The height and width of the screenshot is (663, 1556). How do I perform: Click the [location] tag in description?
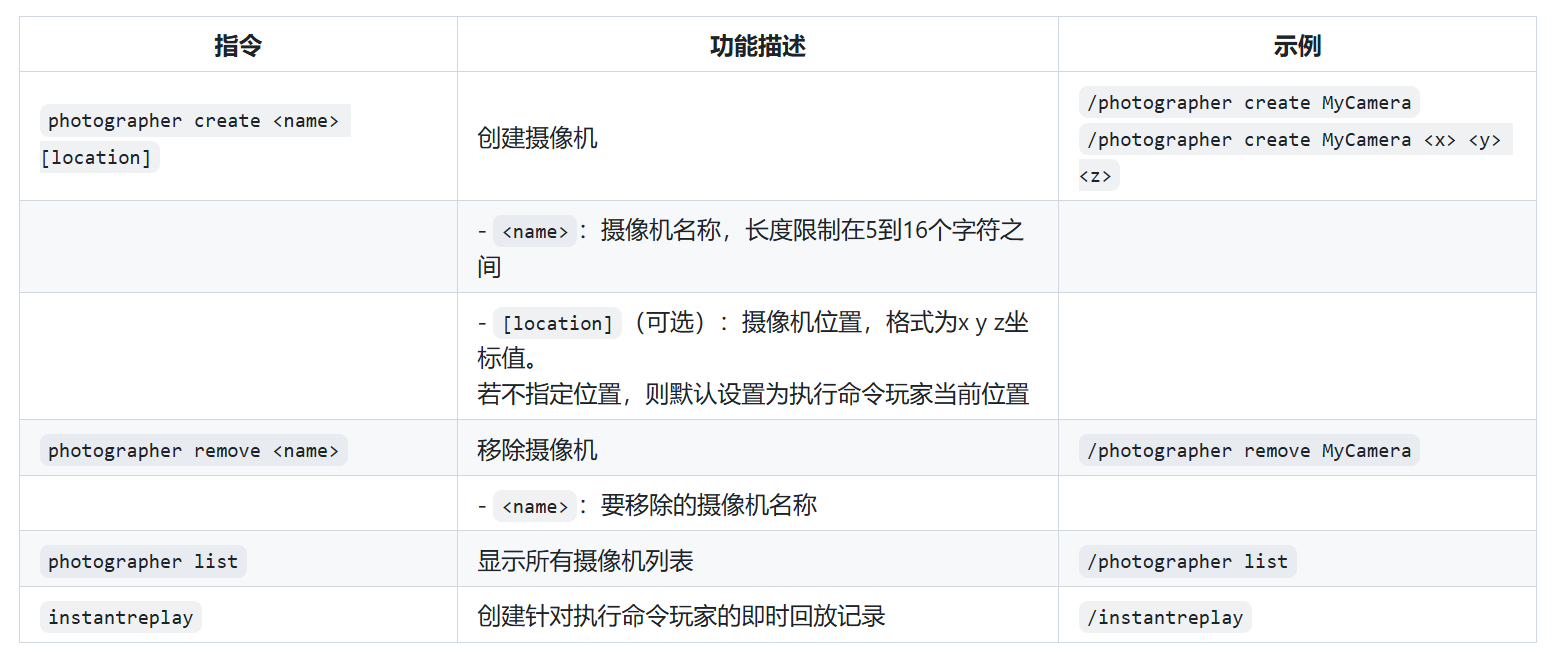coord(557,324)
